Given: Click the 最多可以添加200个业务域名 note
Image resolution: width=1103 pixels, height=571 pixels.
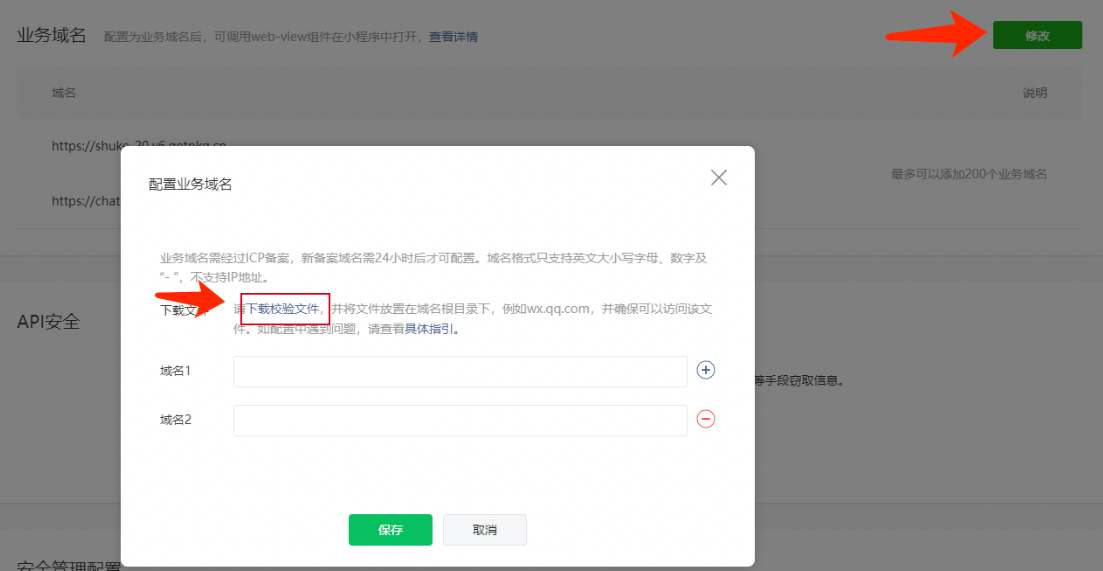Looking at the screenshot, I should (x=968, y=174).
